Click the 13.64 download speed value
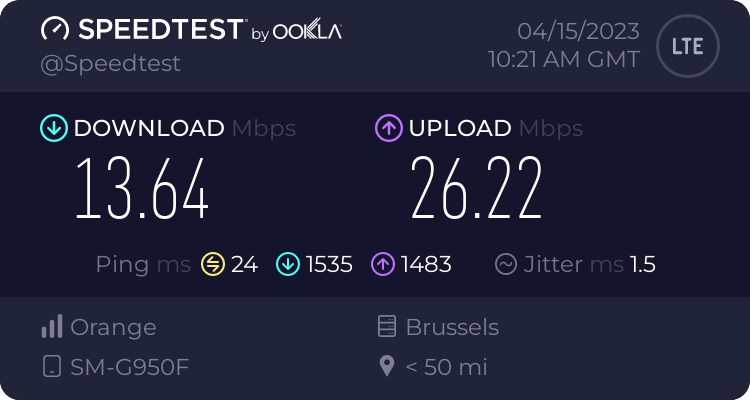The height and width of the screenshot is (400, 750). tap(143, 189)
